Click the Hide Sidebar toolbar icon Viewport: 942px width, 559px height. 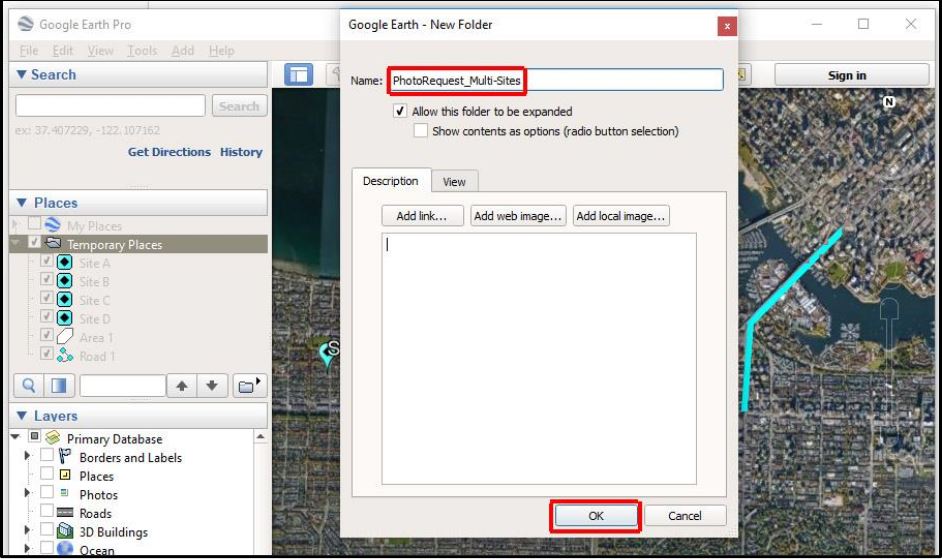pyautogui.click(x=299, y=75)
